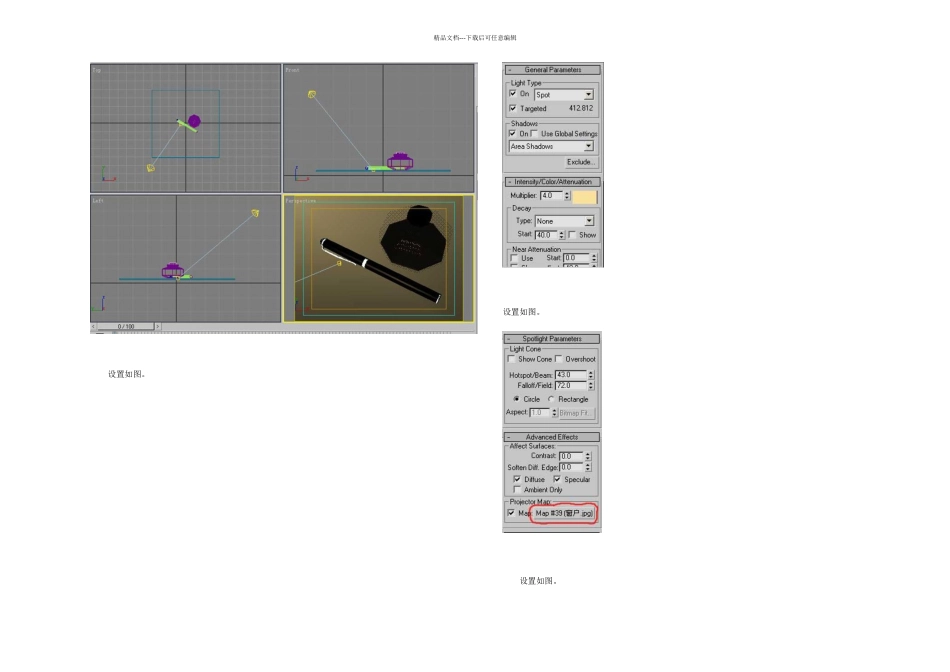Toggle the Diffuse checkbox
The image size is (950, 672).
tap(517, 479)
